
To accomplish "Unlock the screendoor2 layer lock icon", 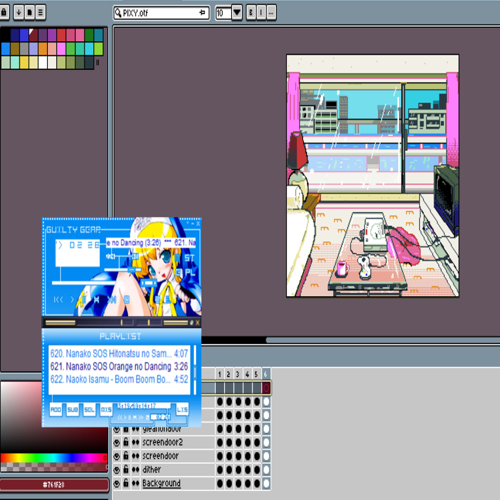I will click(x=126, y=442).
